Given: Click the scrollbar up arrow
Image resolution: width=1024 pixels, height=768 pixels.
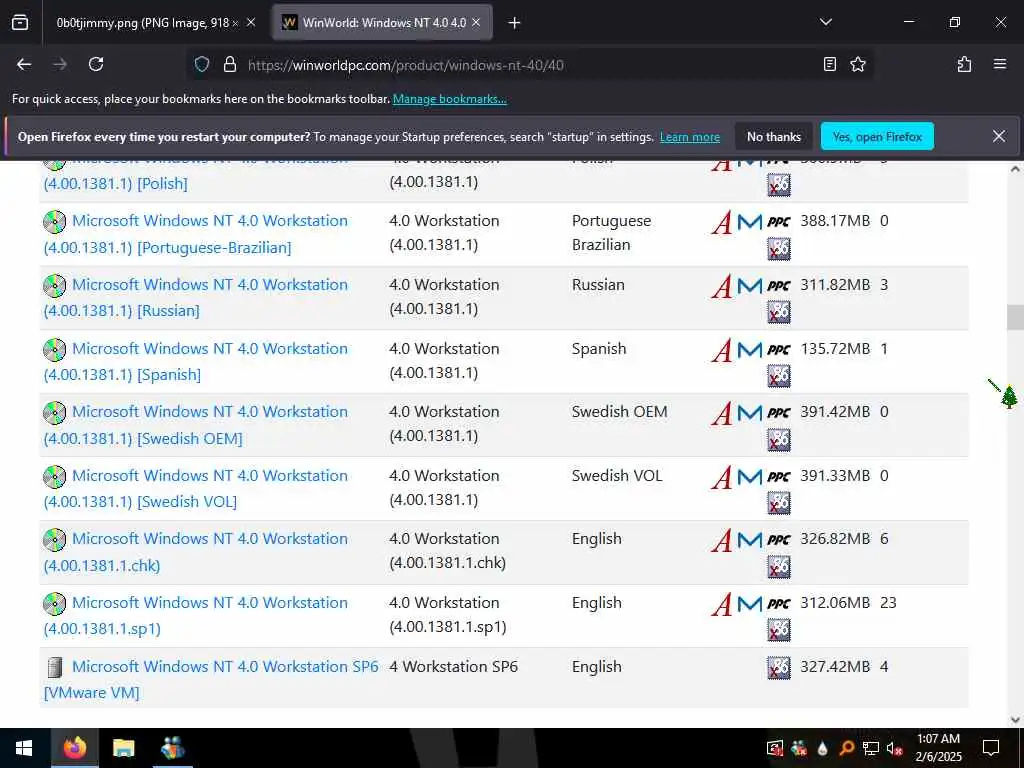Looking at the screenshot, I should [x=1015, y=168].
